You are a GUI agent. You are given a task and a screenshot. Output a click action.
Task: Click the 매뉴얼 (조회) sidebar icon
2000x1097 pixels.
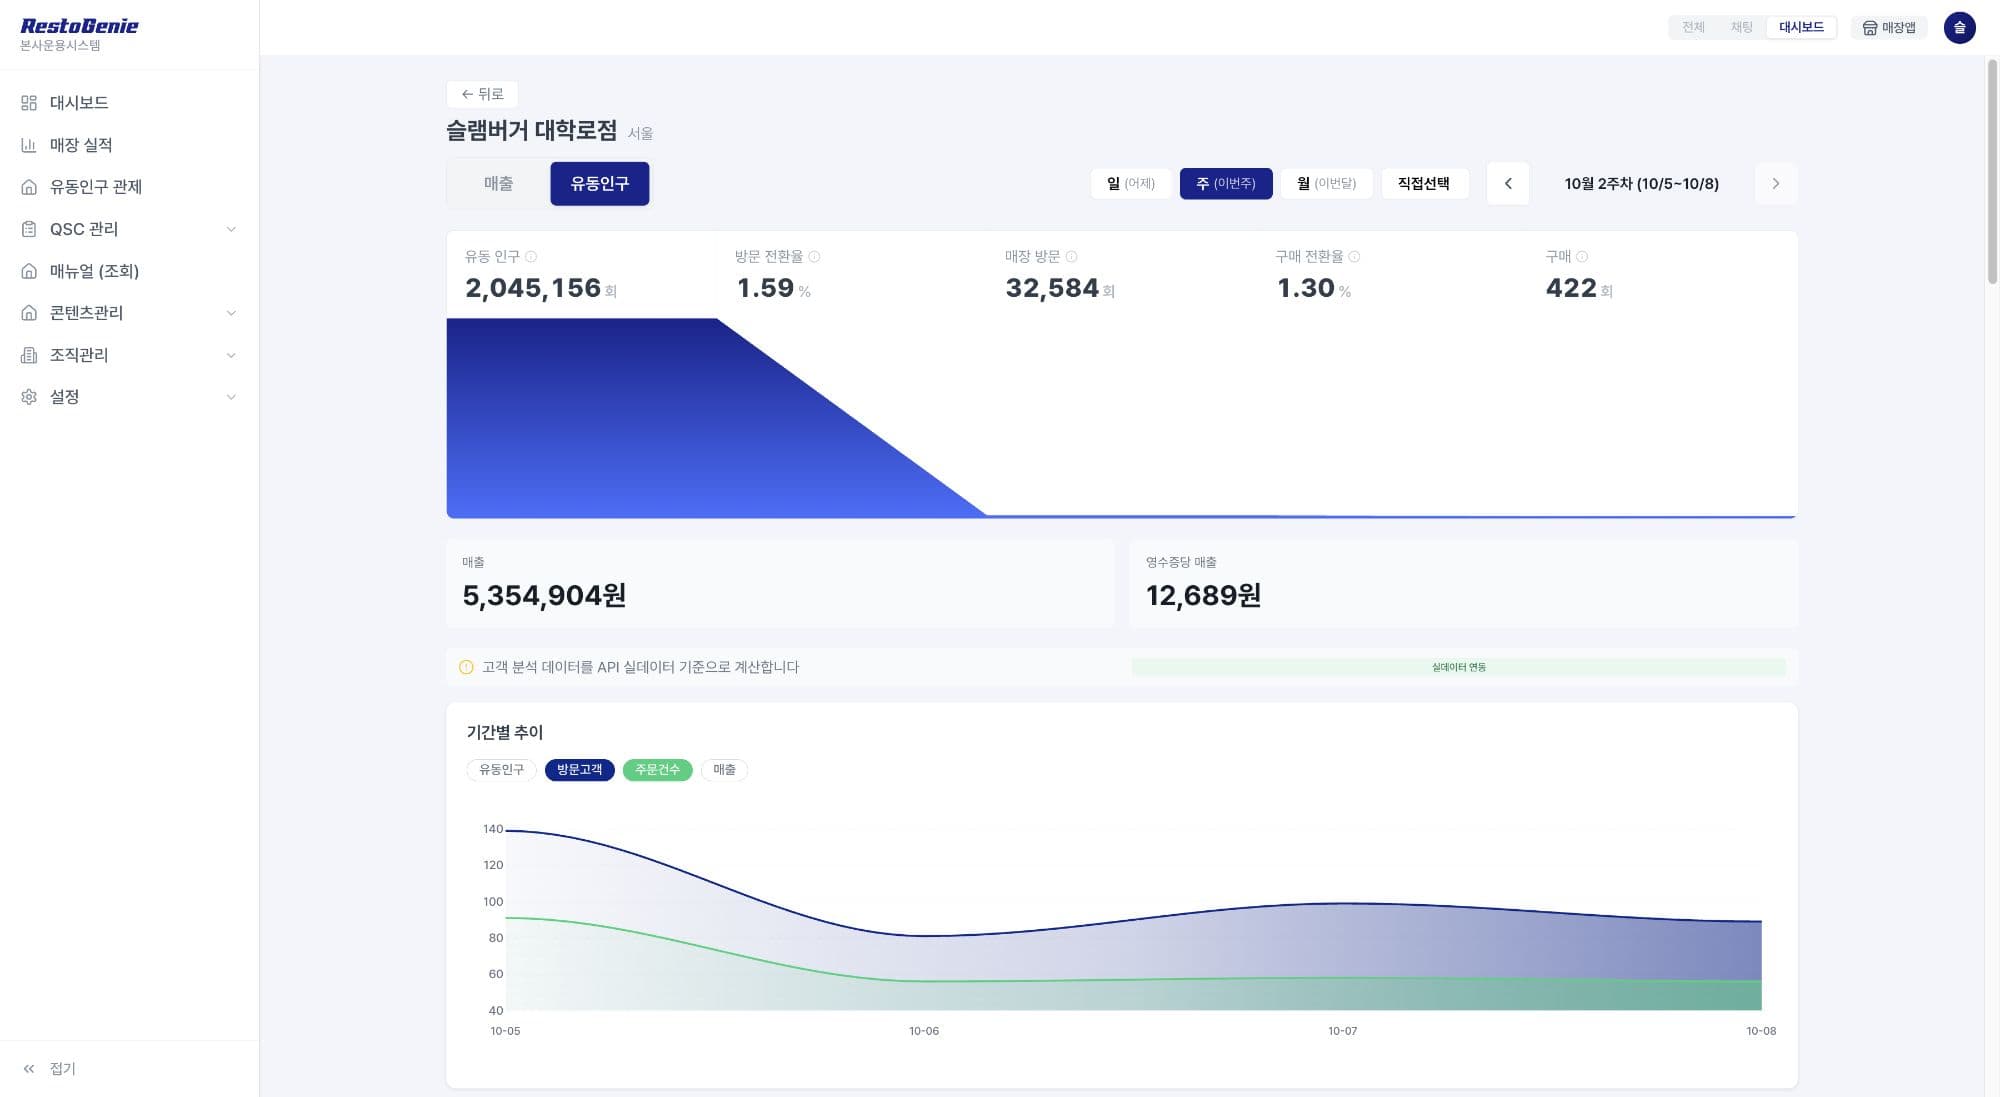coord(29,271)
